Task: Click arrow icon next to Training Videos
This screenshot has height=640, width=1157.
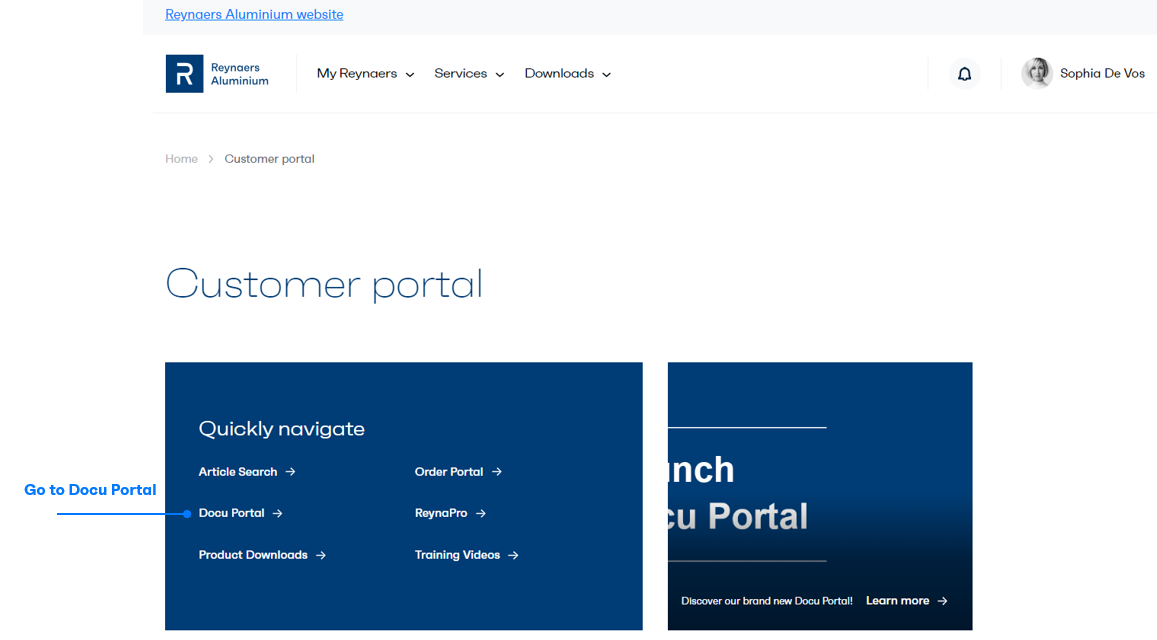Action: (514, 555)
